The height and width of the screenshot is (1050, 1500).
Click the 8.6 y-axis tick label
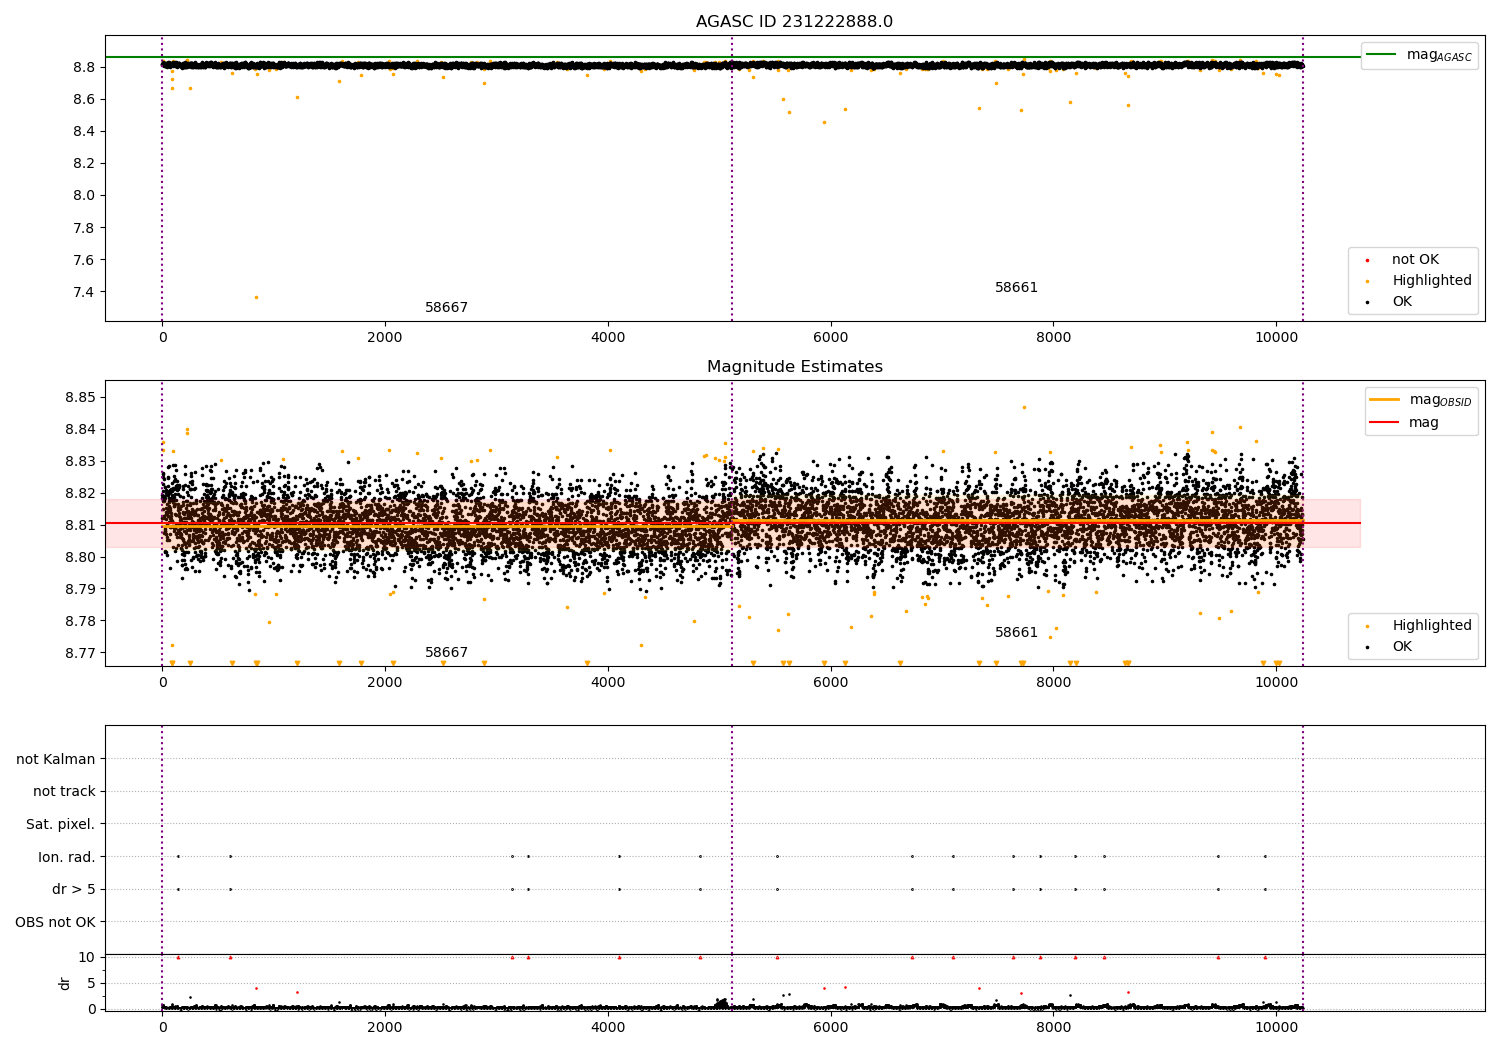(84, 99)
